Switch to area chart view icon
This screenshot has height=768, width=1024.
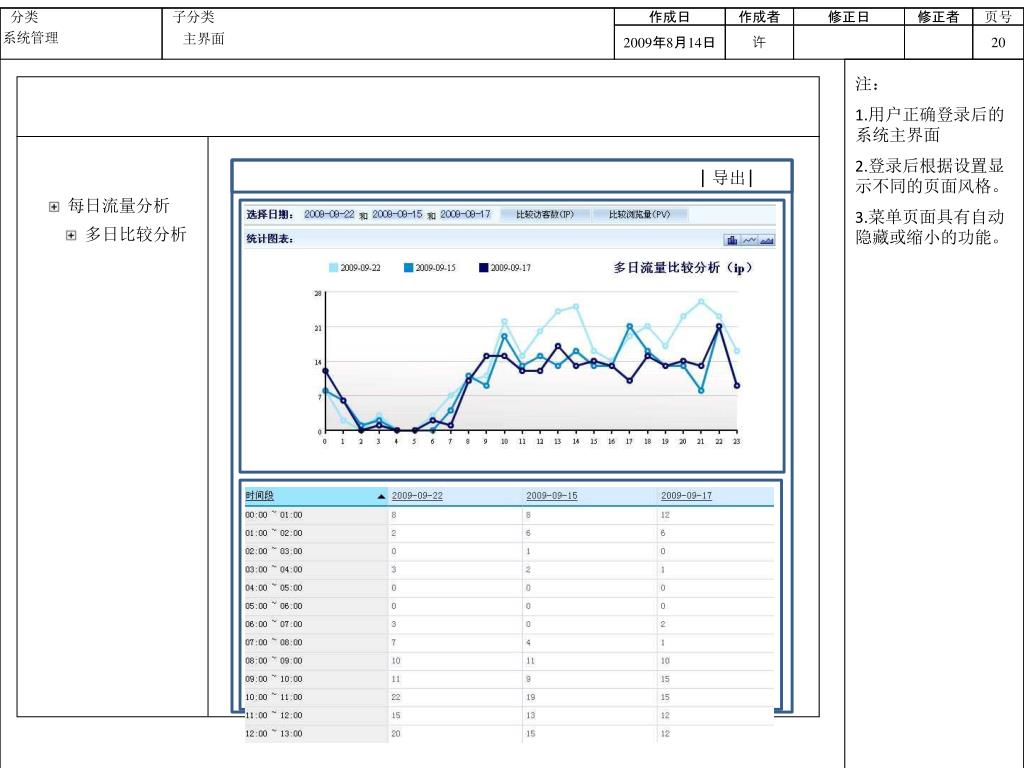pyautogui.click(x=767, y=240)
